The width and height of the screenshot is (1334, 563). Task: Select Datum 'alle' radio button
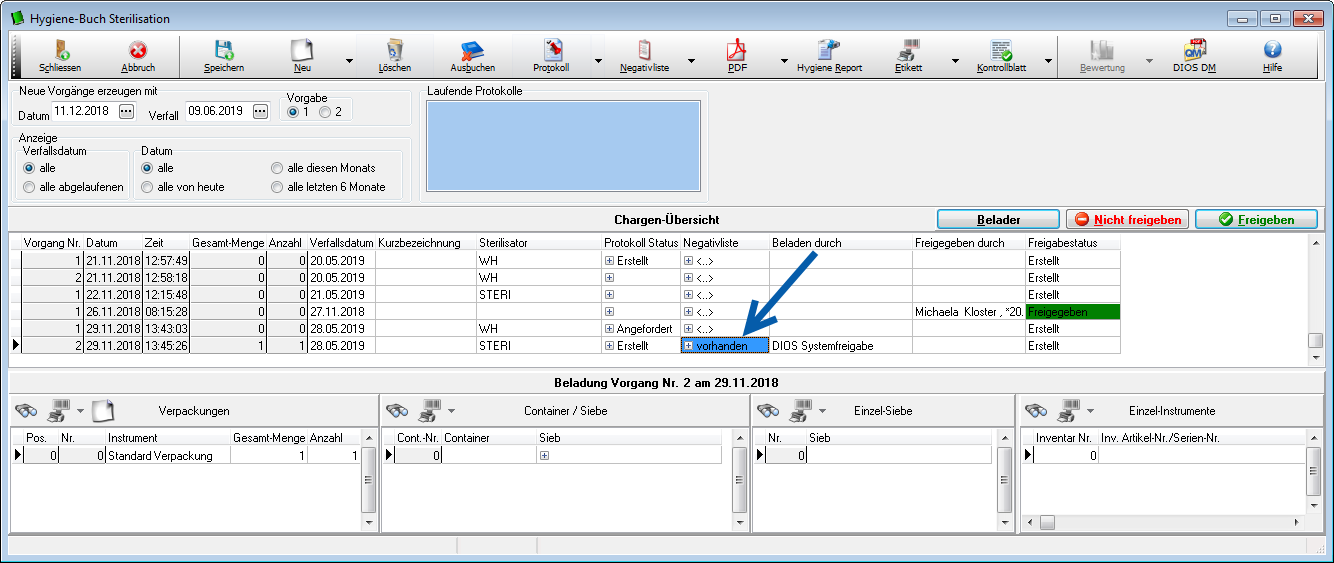(x=147, y=168)
